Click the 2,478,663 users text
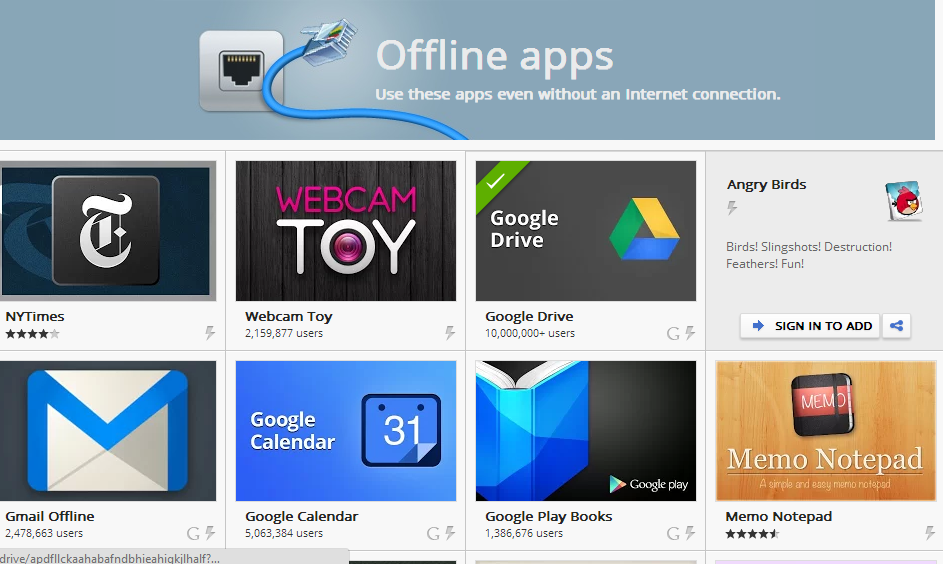The image size is (943, 564). 44,533
